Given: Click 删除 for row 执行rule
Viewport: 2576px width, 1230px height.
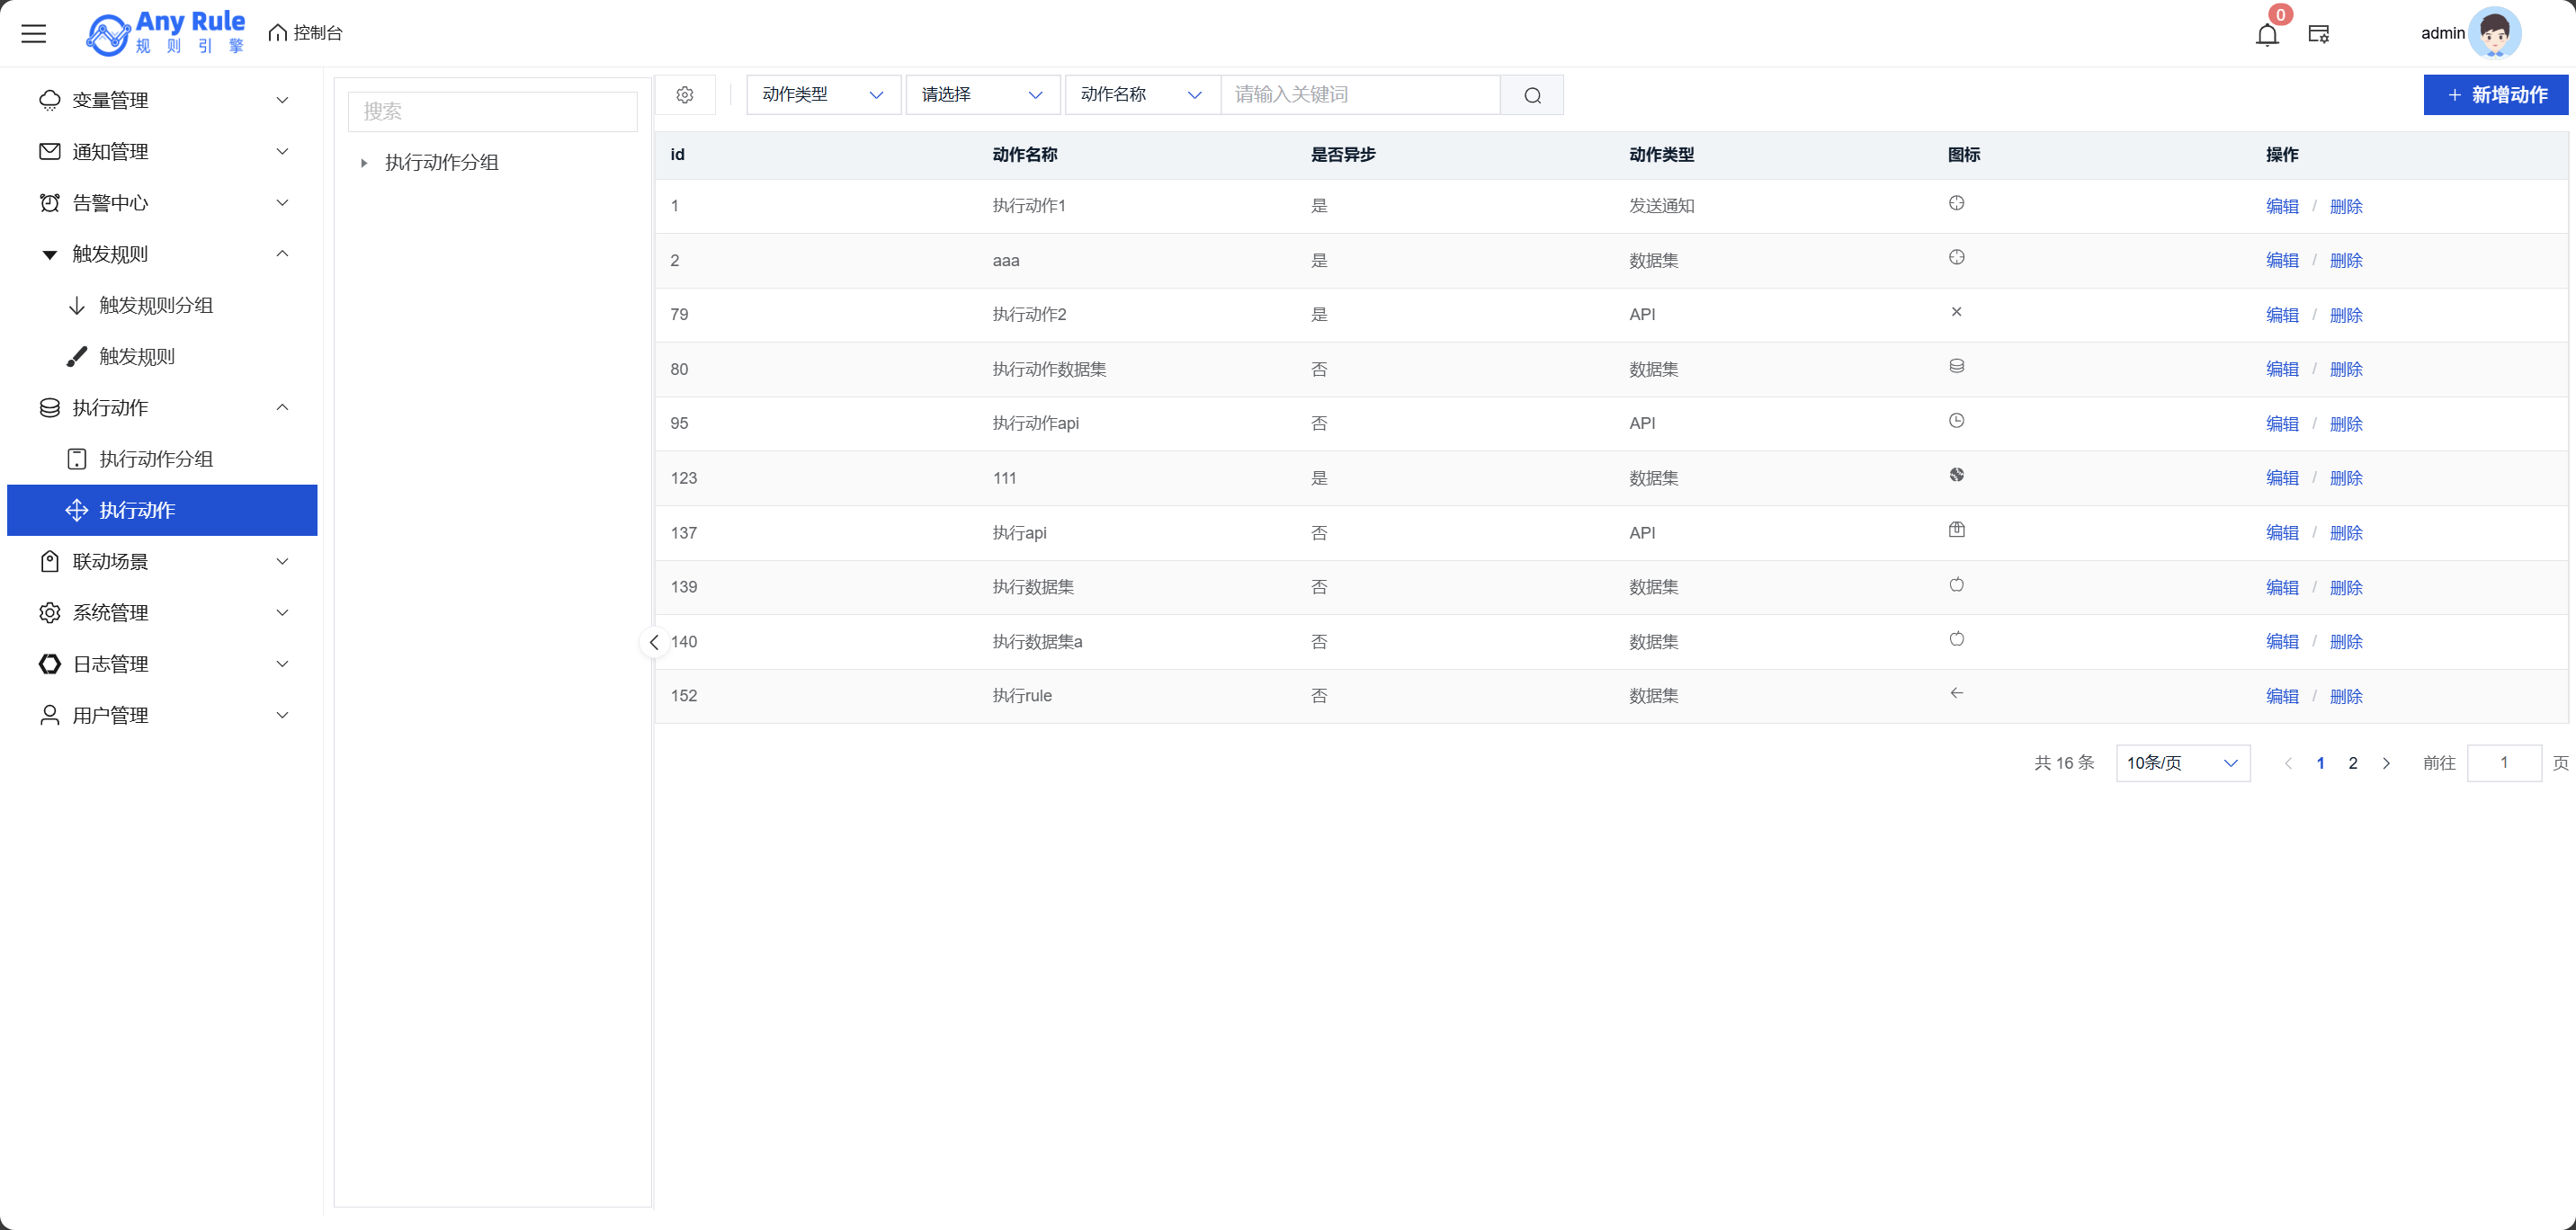Looking at the screenshot, I should [2346, 696].
